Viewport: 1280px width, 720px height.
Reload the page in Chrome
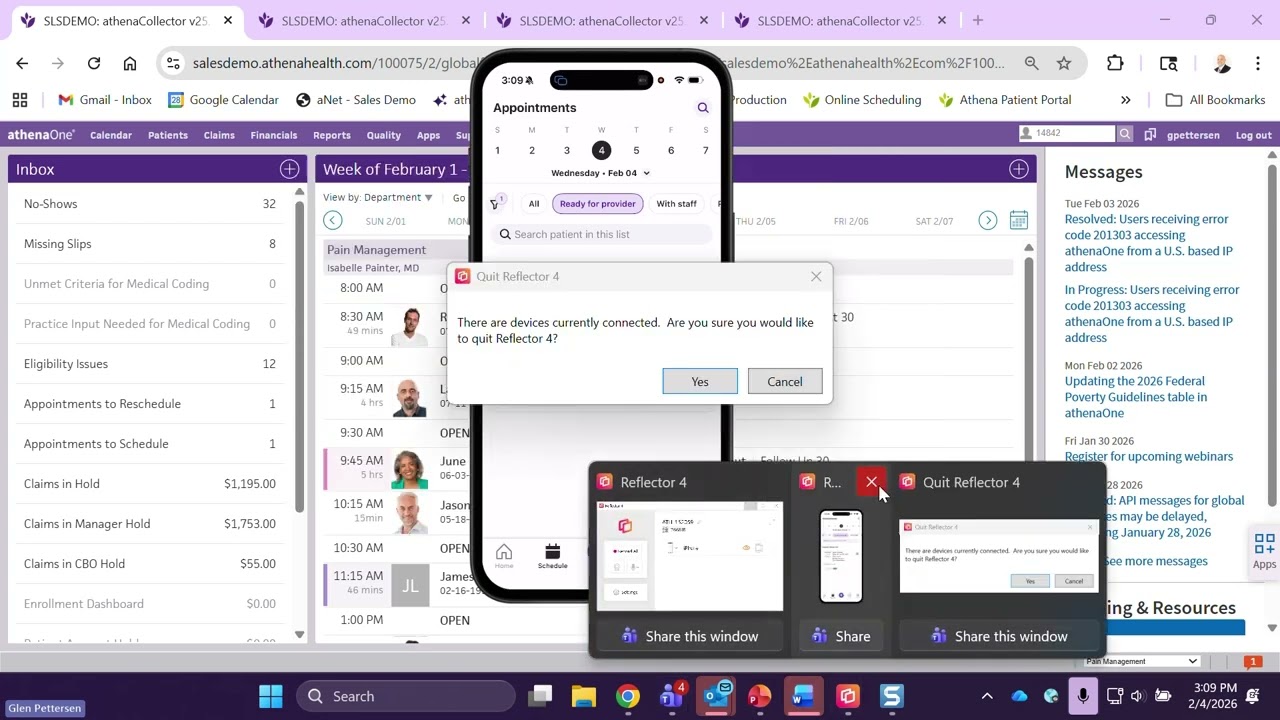[x=94, y=63]
